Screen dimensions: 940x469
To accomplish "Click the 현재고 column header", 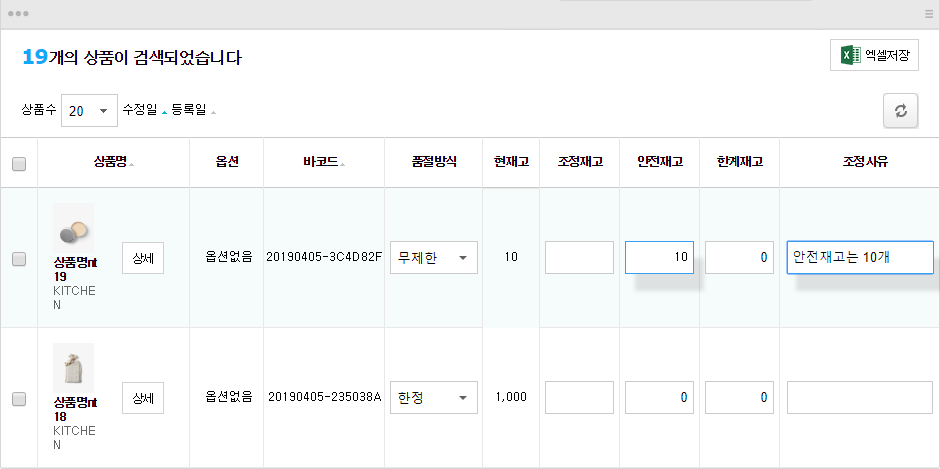I will point(511,162).
